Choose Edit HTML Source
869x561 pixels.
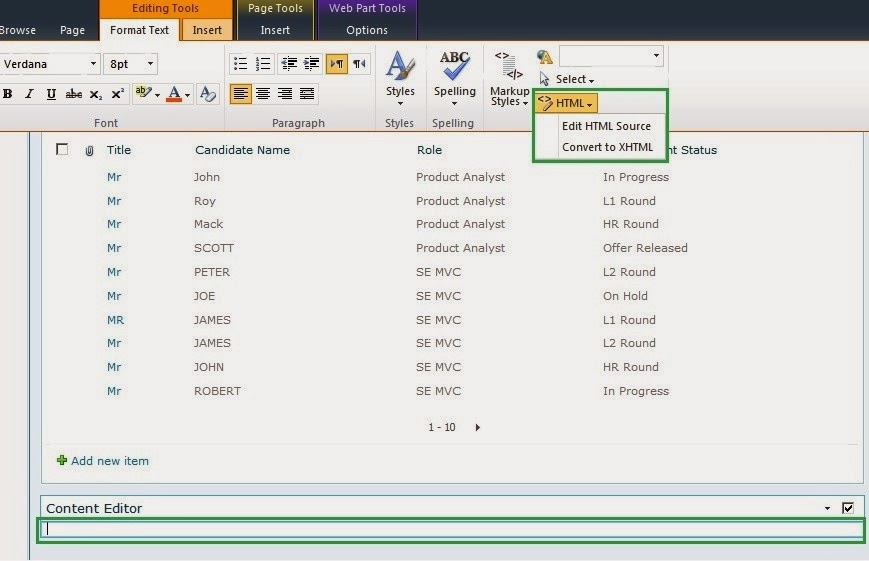point(606,126)
